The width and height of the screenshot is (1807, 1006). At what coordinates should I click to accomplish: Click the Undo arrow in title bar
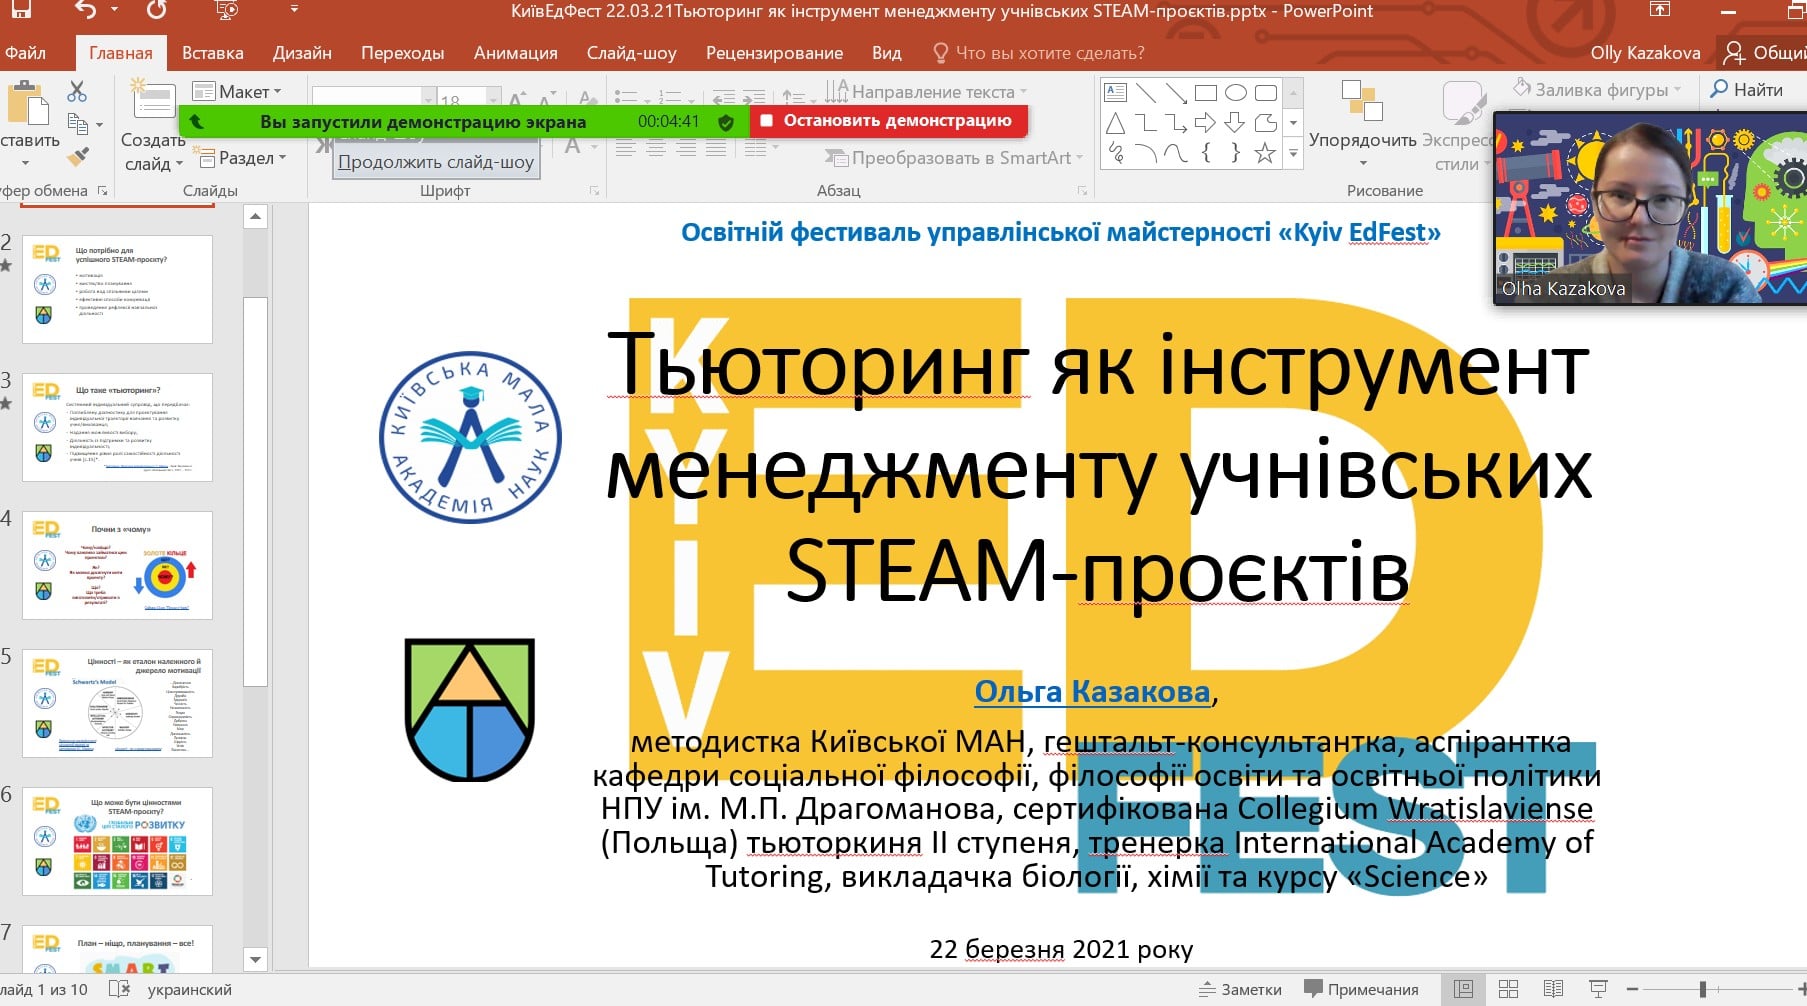tap(86, 11)
